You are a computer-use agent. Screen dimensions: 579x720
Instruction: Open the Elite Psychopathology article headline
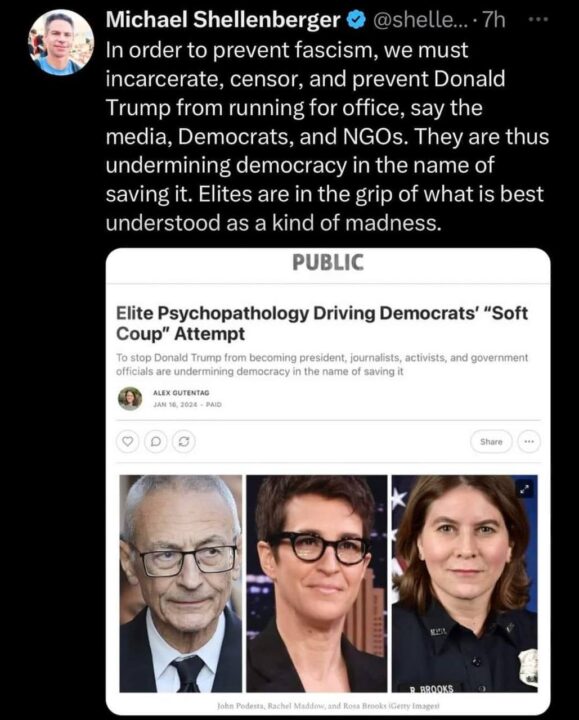click(x=322, y=323)
